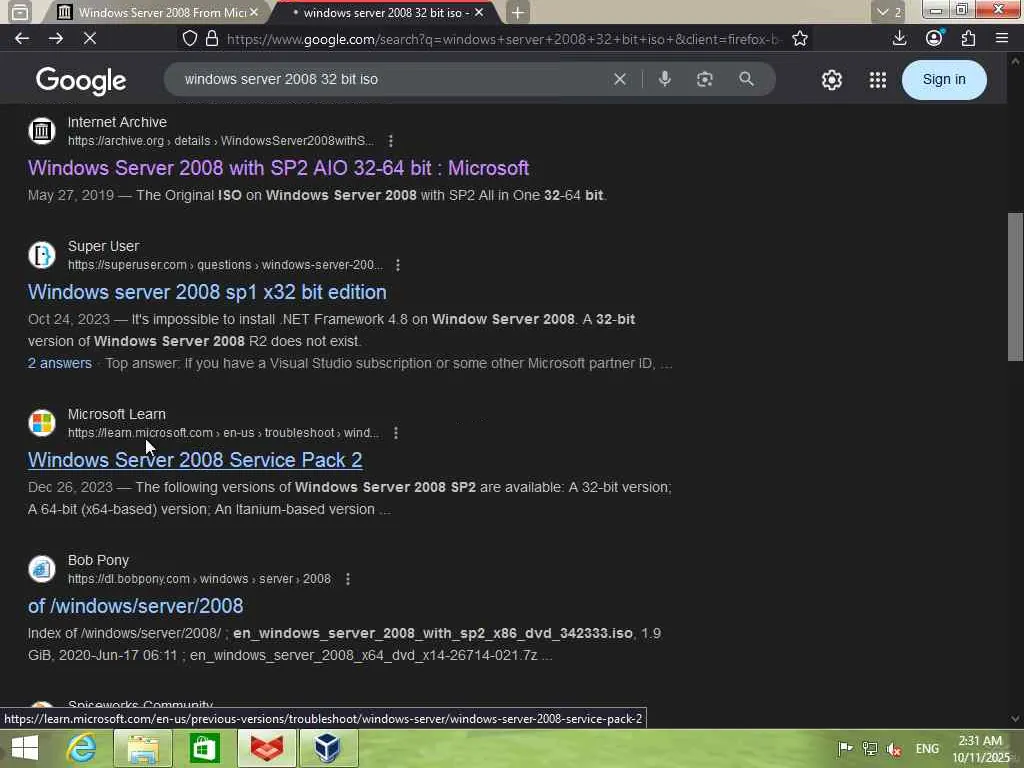Click the Internet Archive site favicon
The image size is (1024, 768).
point(42,131)
